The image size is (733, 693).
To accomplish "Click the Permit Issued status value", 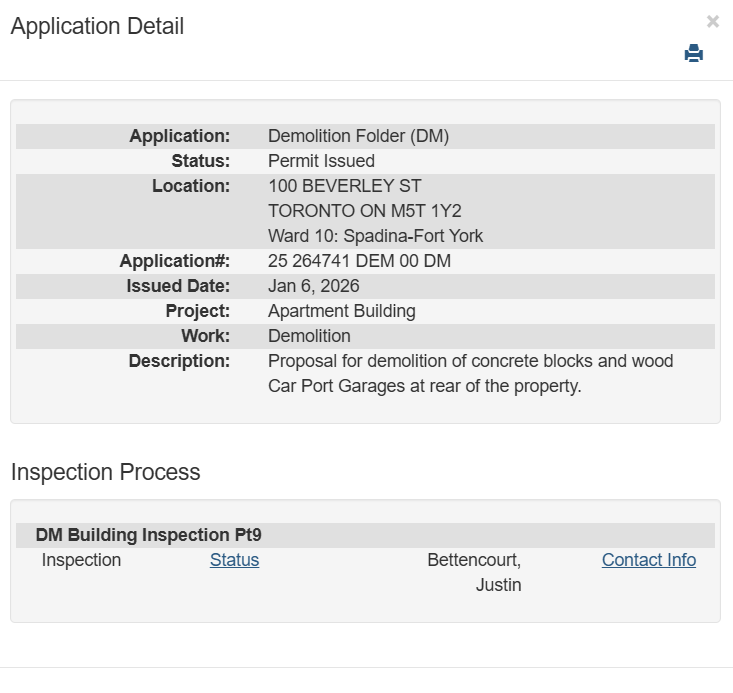I will pos(321,161).
